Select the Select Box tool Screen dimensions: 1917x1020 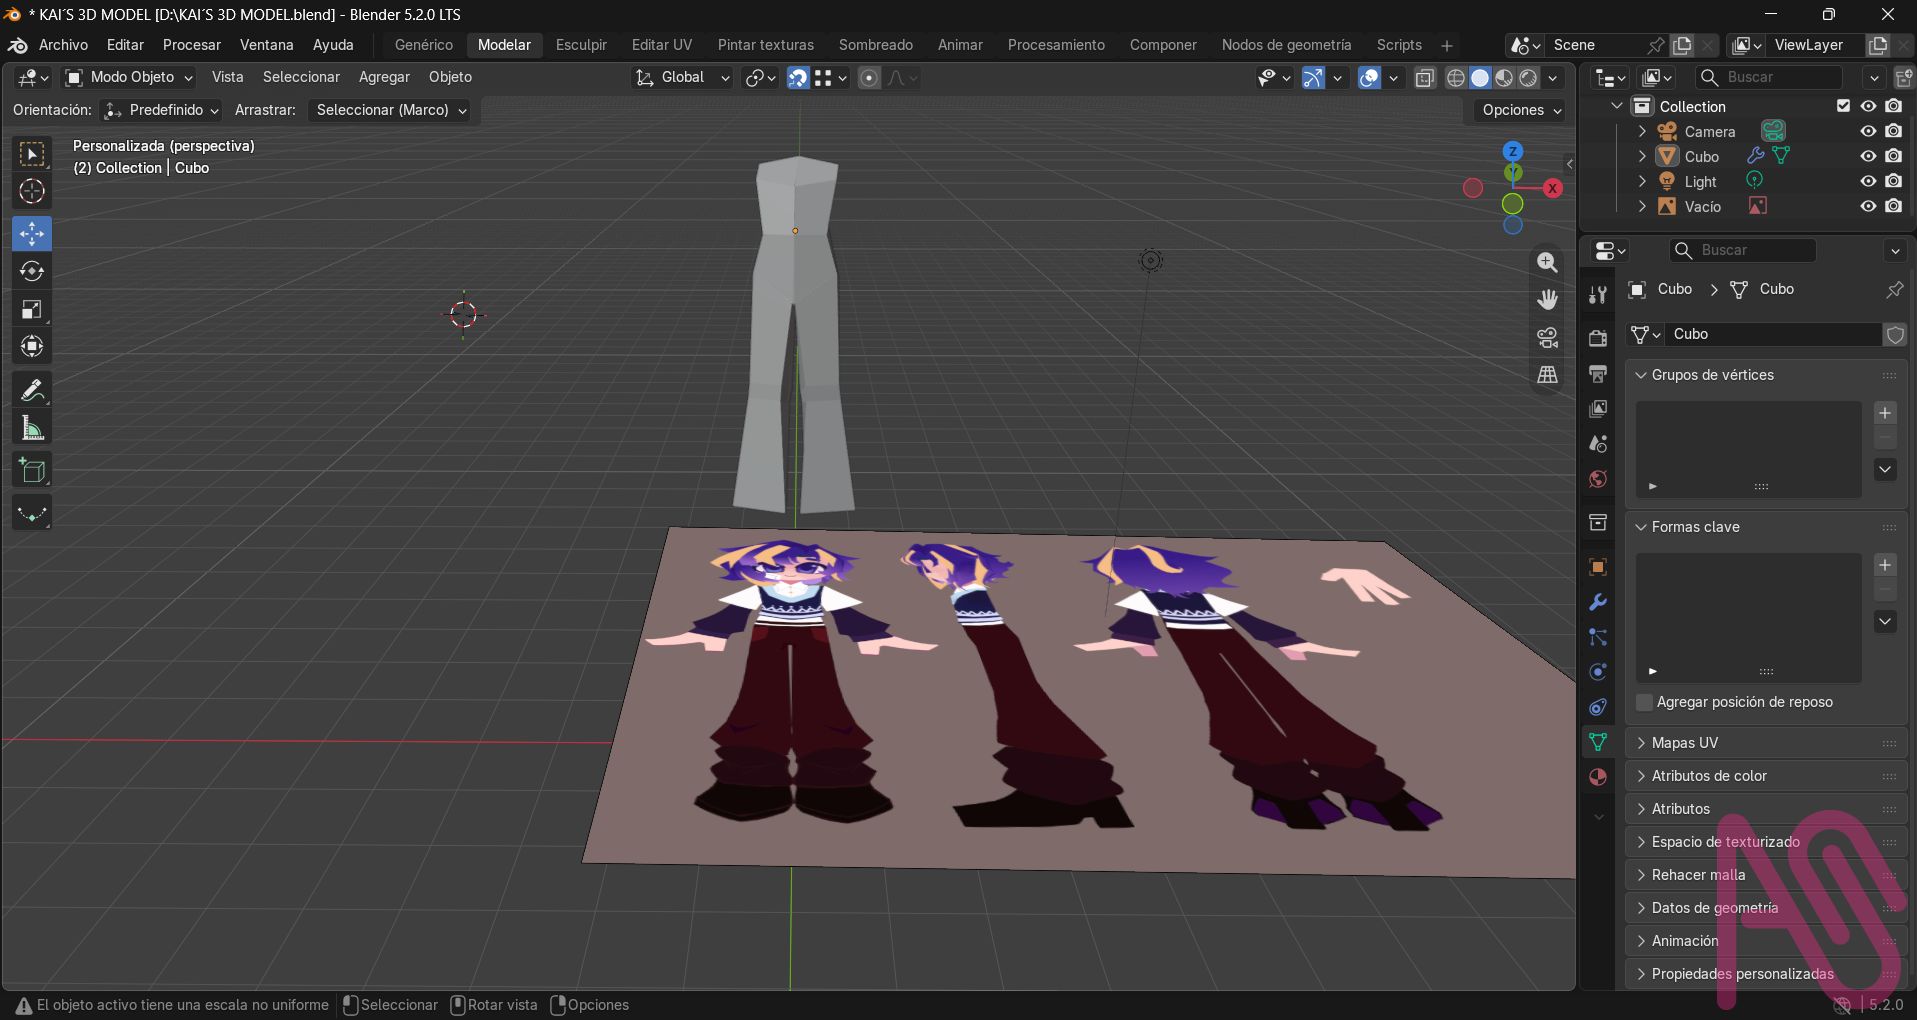click(x=32, y=154)
